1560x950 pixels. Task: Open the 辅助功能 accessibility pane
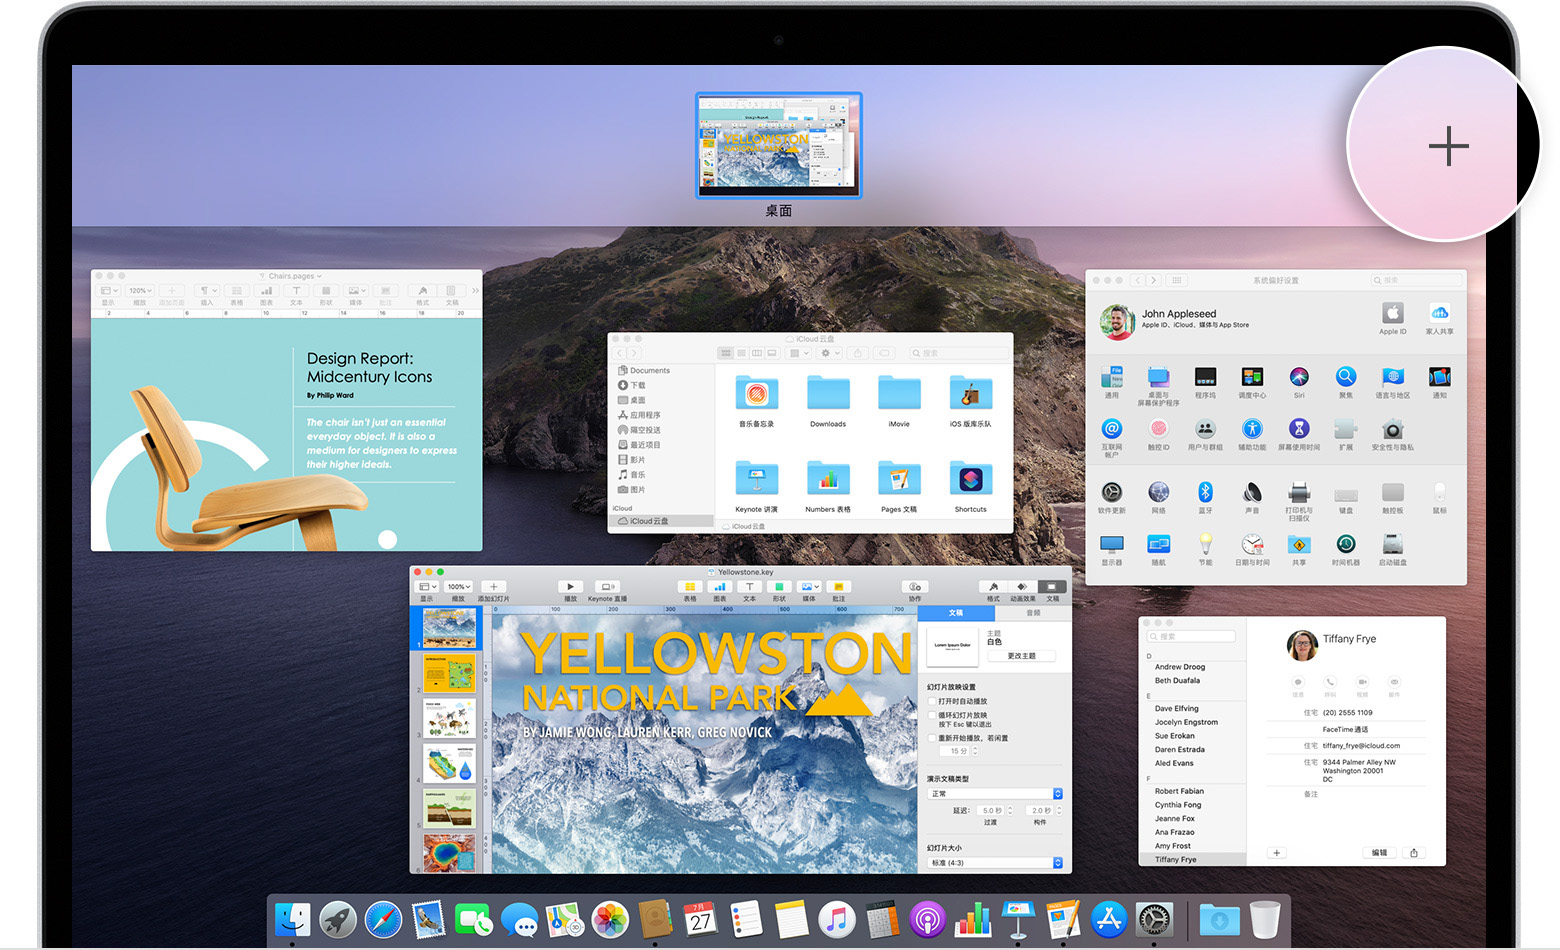click(x=1251, y=429)
